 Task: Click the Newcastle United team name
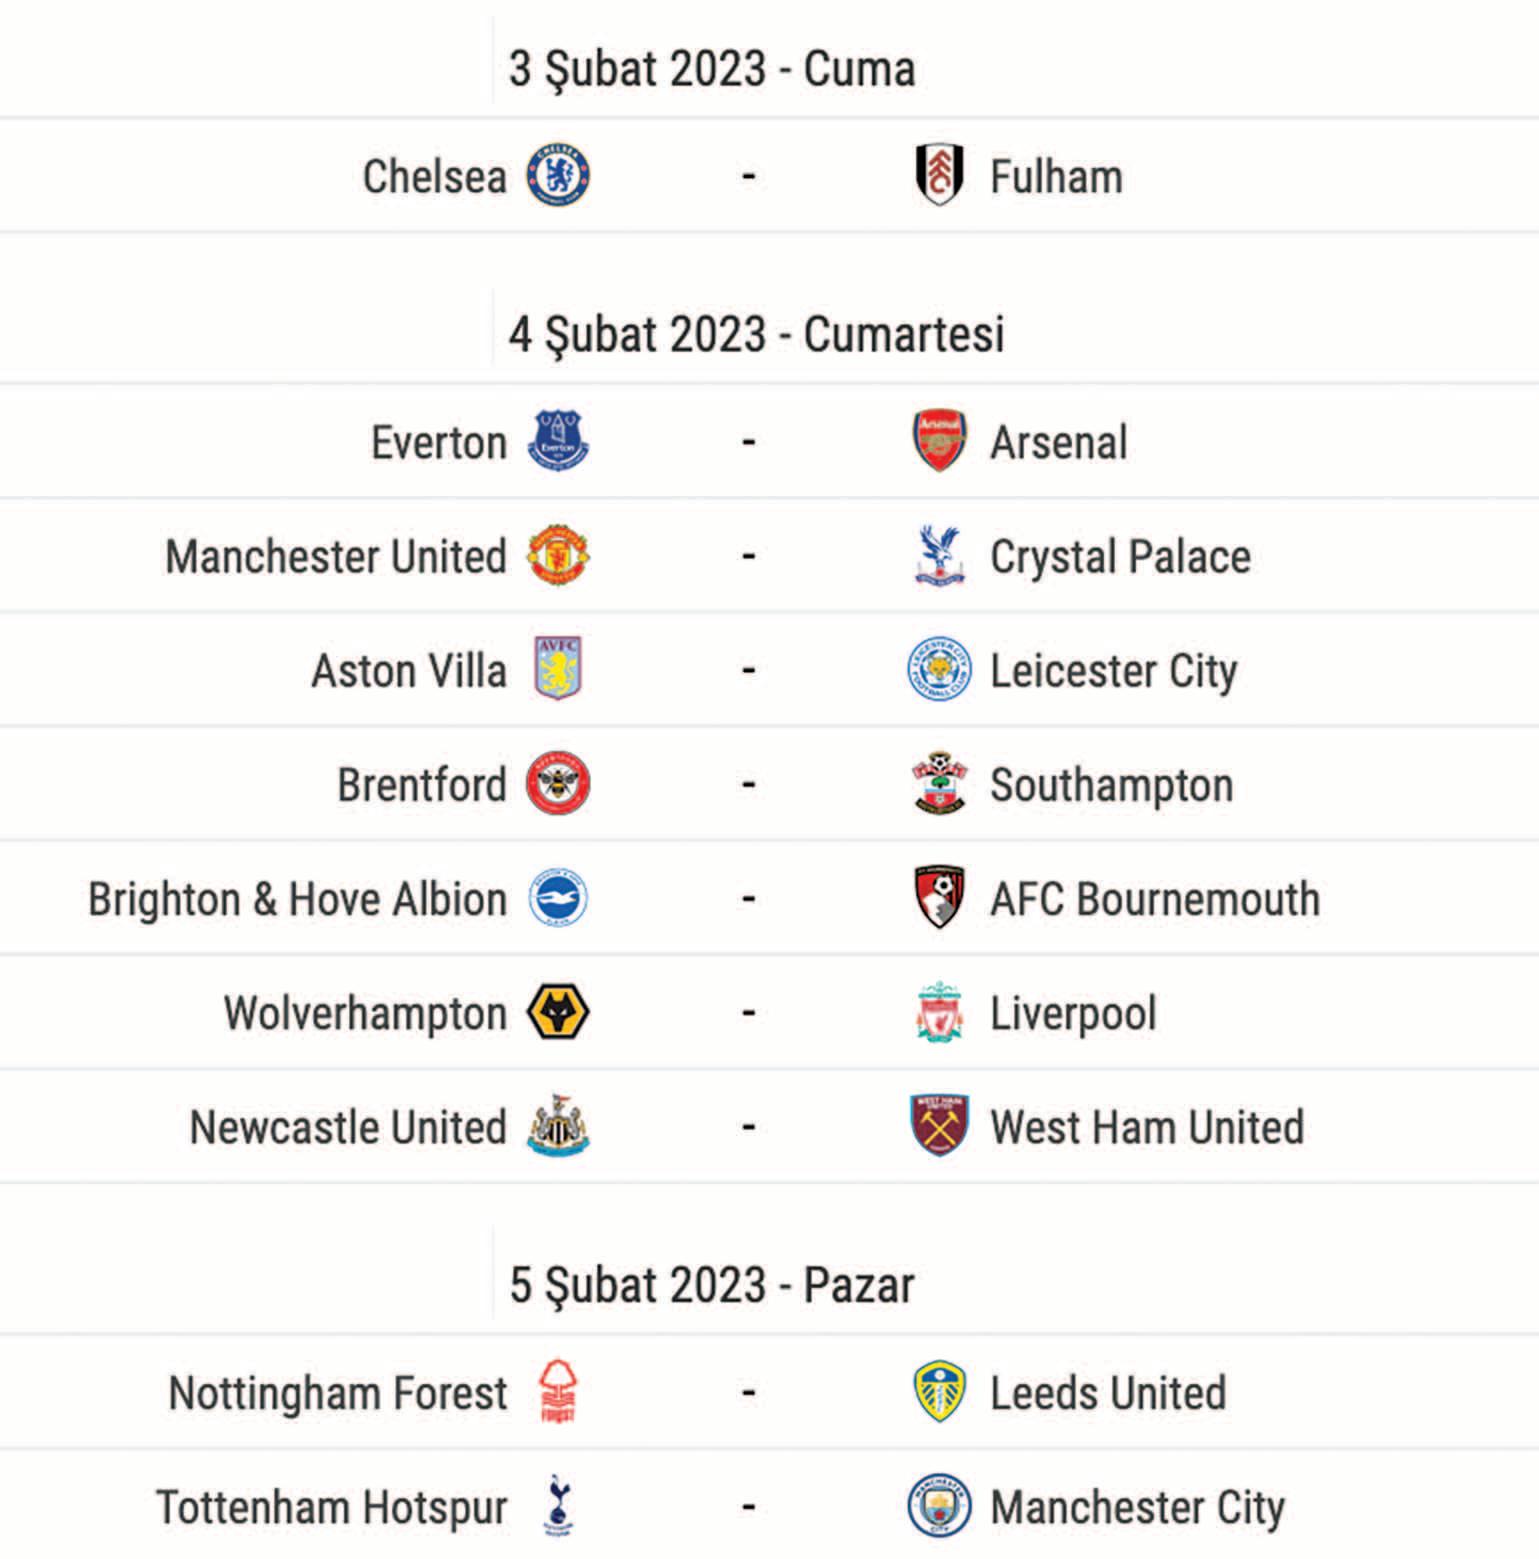(348, 1127)
